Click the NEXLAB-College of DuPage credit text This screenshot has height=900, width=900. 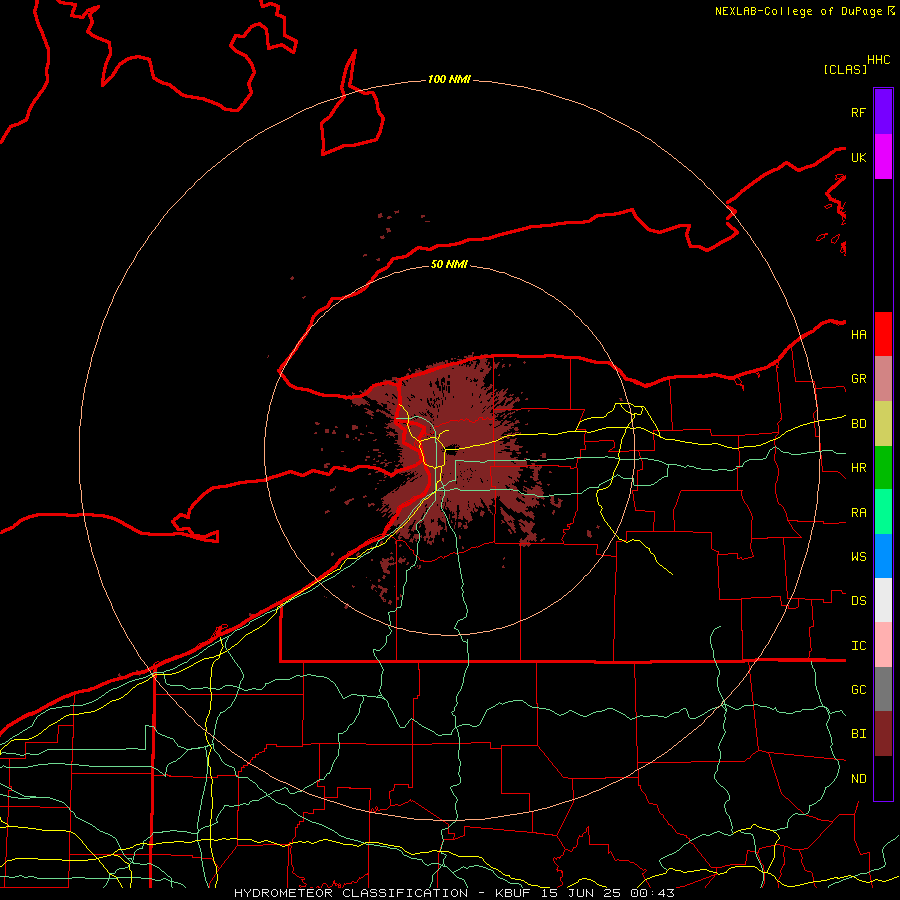click(x=799, y=11)
